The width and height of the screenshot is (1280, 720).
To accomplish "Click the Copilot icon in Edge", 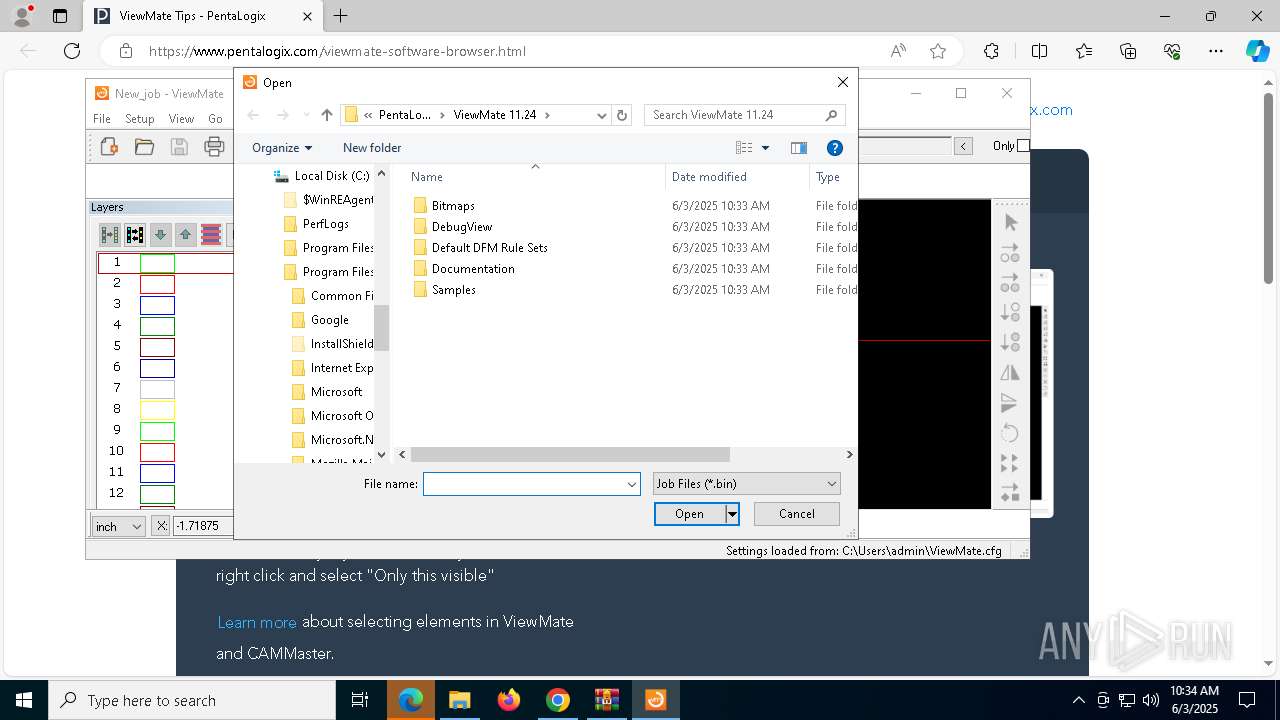I will tap(1257, 51).
